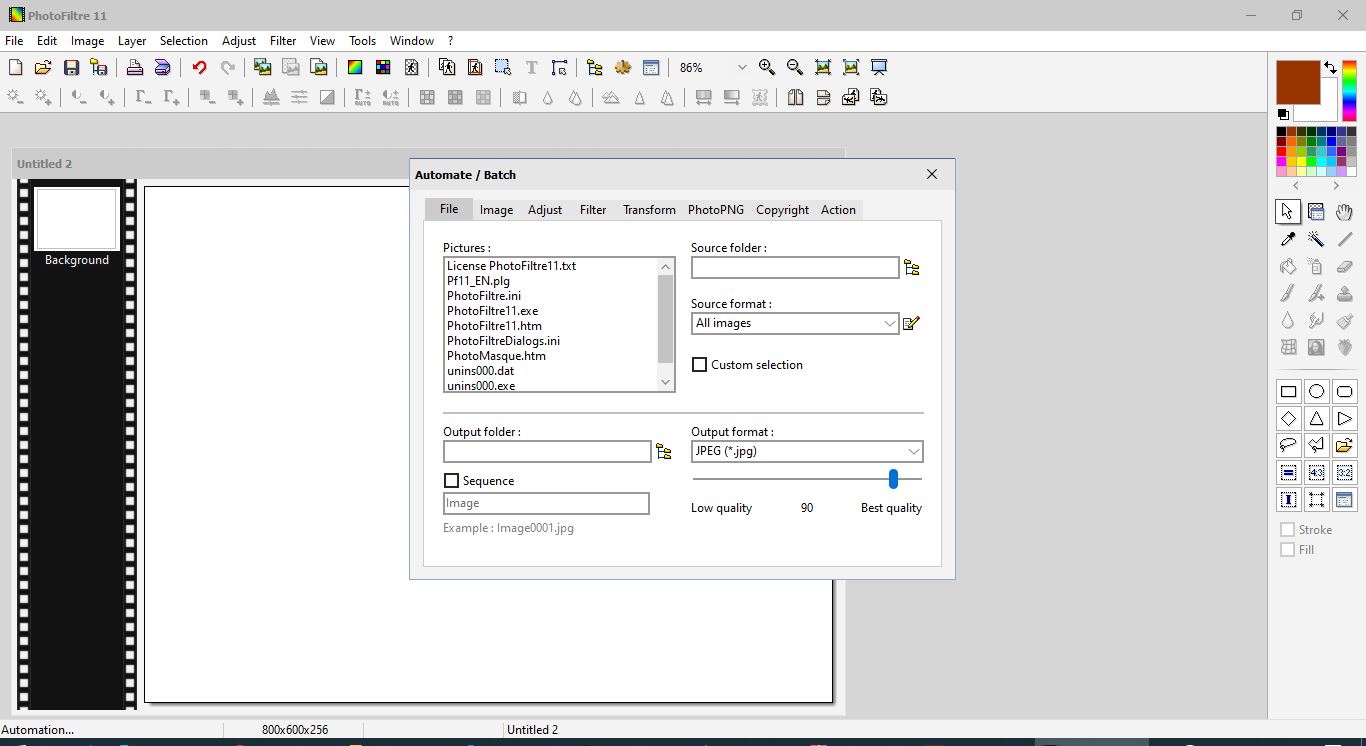
Task: Switch to the Action tab
Action: (838, 210)
